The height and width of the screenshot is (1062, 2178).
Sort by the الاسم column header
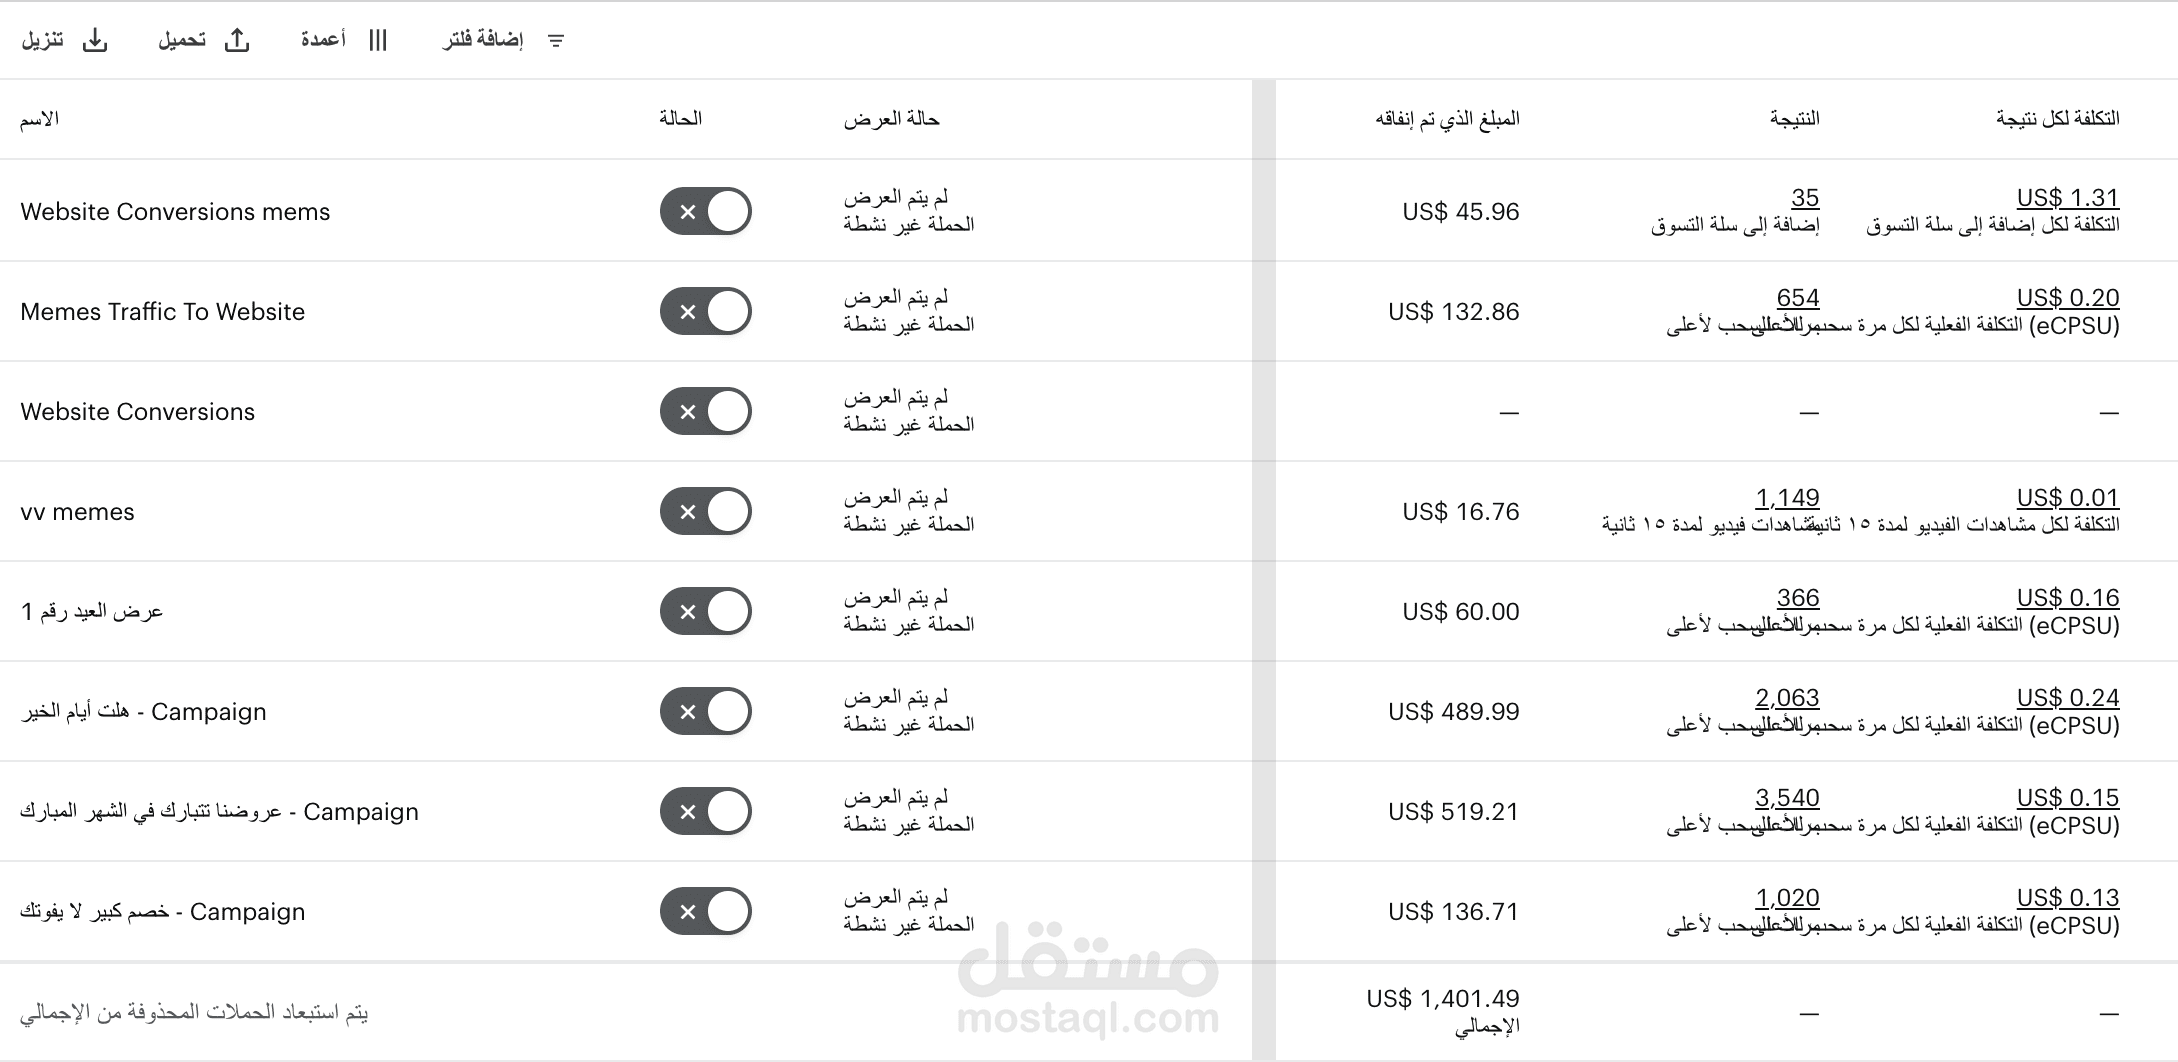pyautogui.click(x=39, y=119)
